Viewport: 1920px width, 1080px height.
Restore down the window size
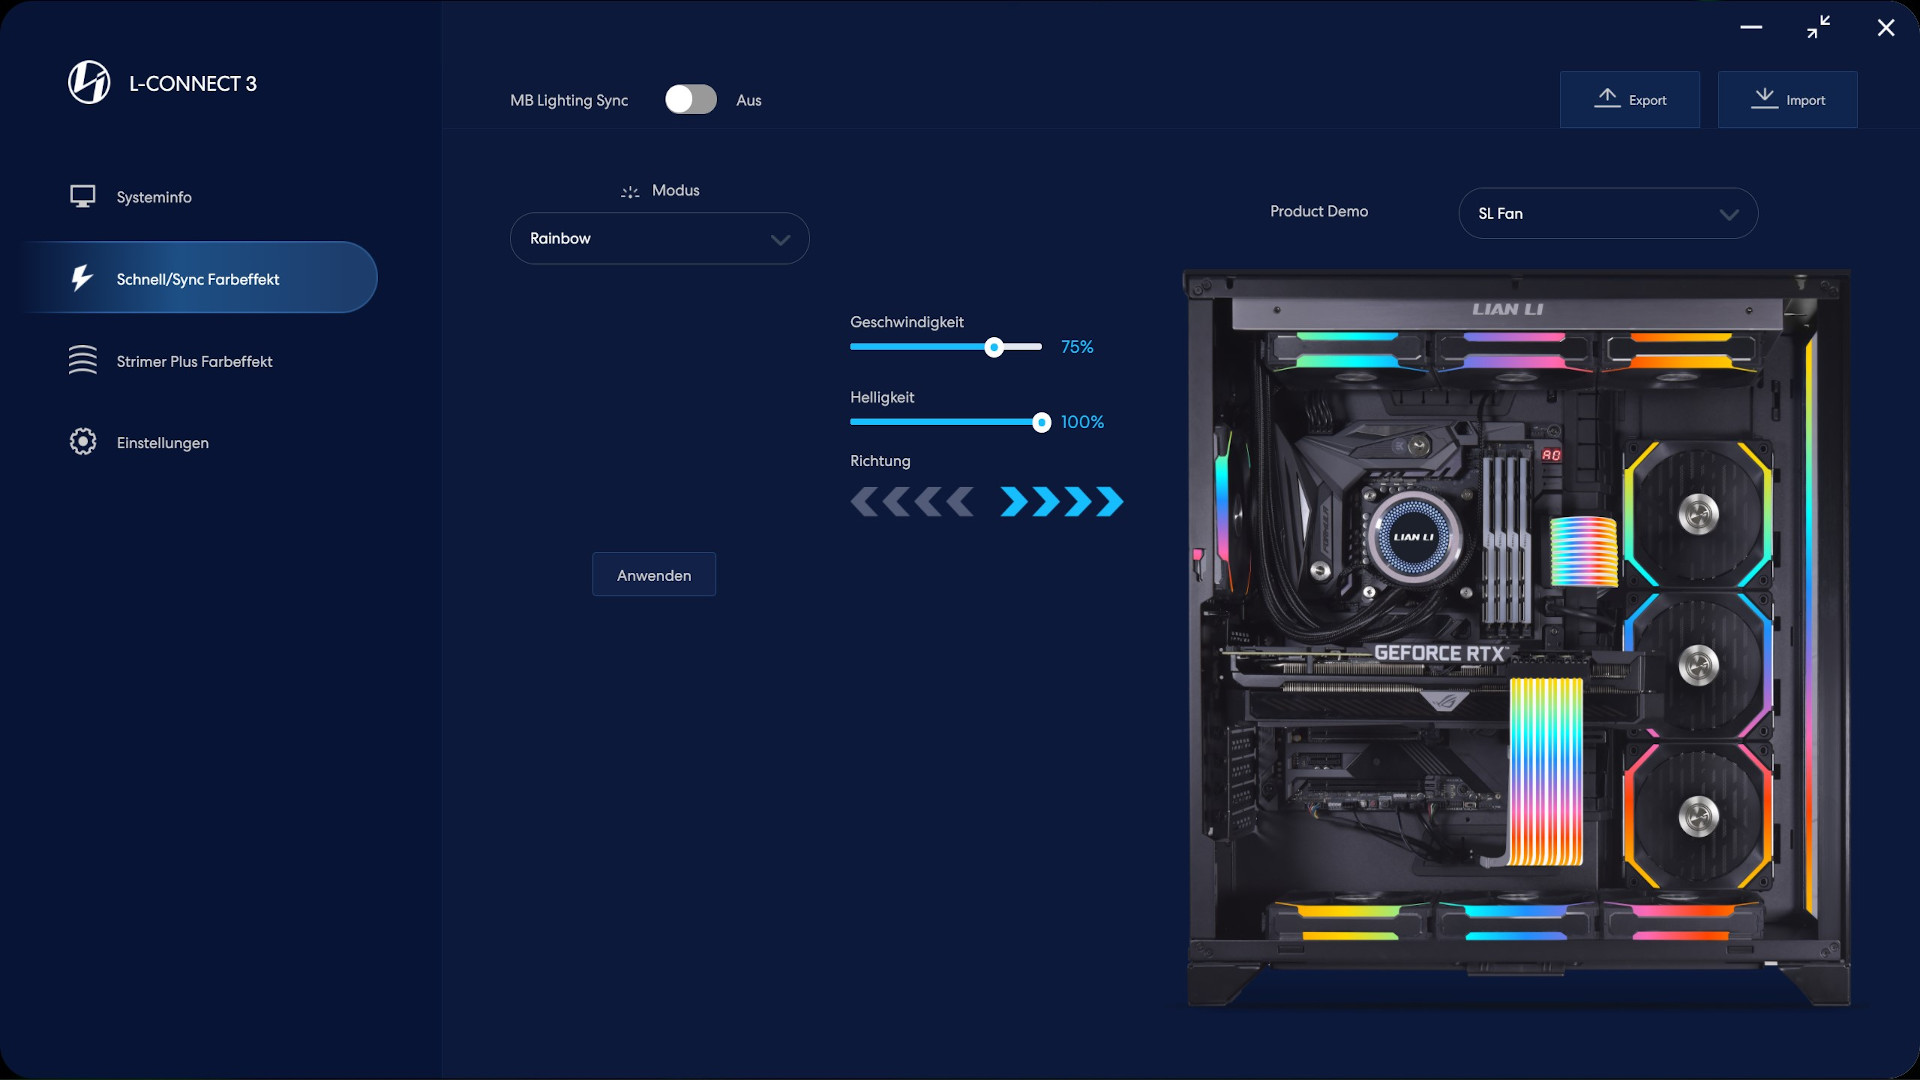coord(1819,27)
